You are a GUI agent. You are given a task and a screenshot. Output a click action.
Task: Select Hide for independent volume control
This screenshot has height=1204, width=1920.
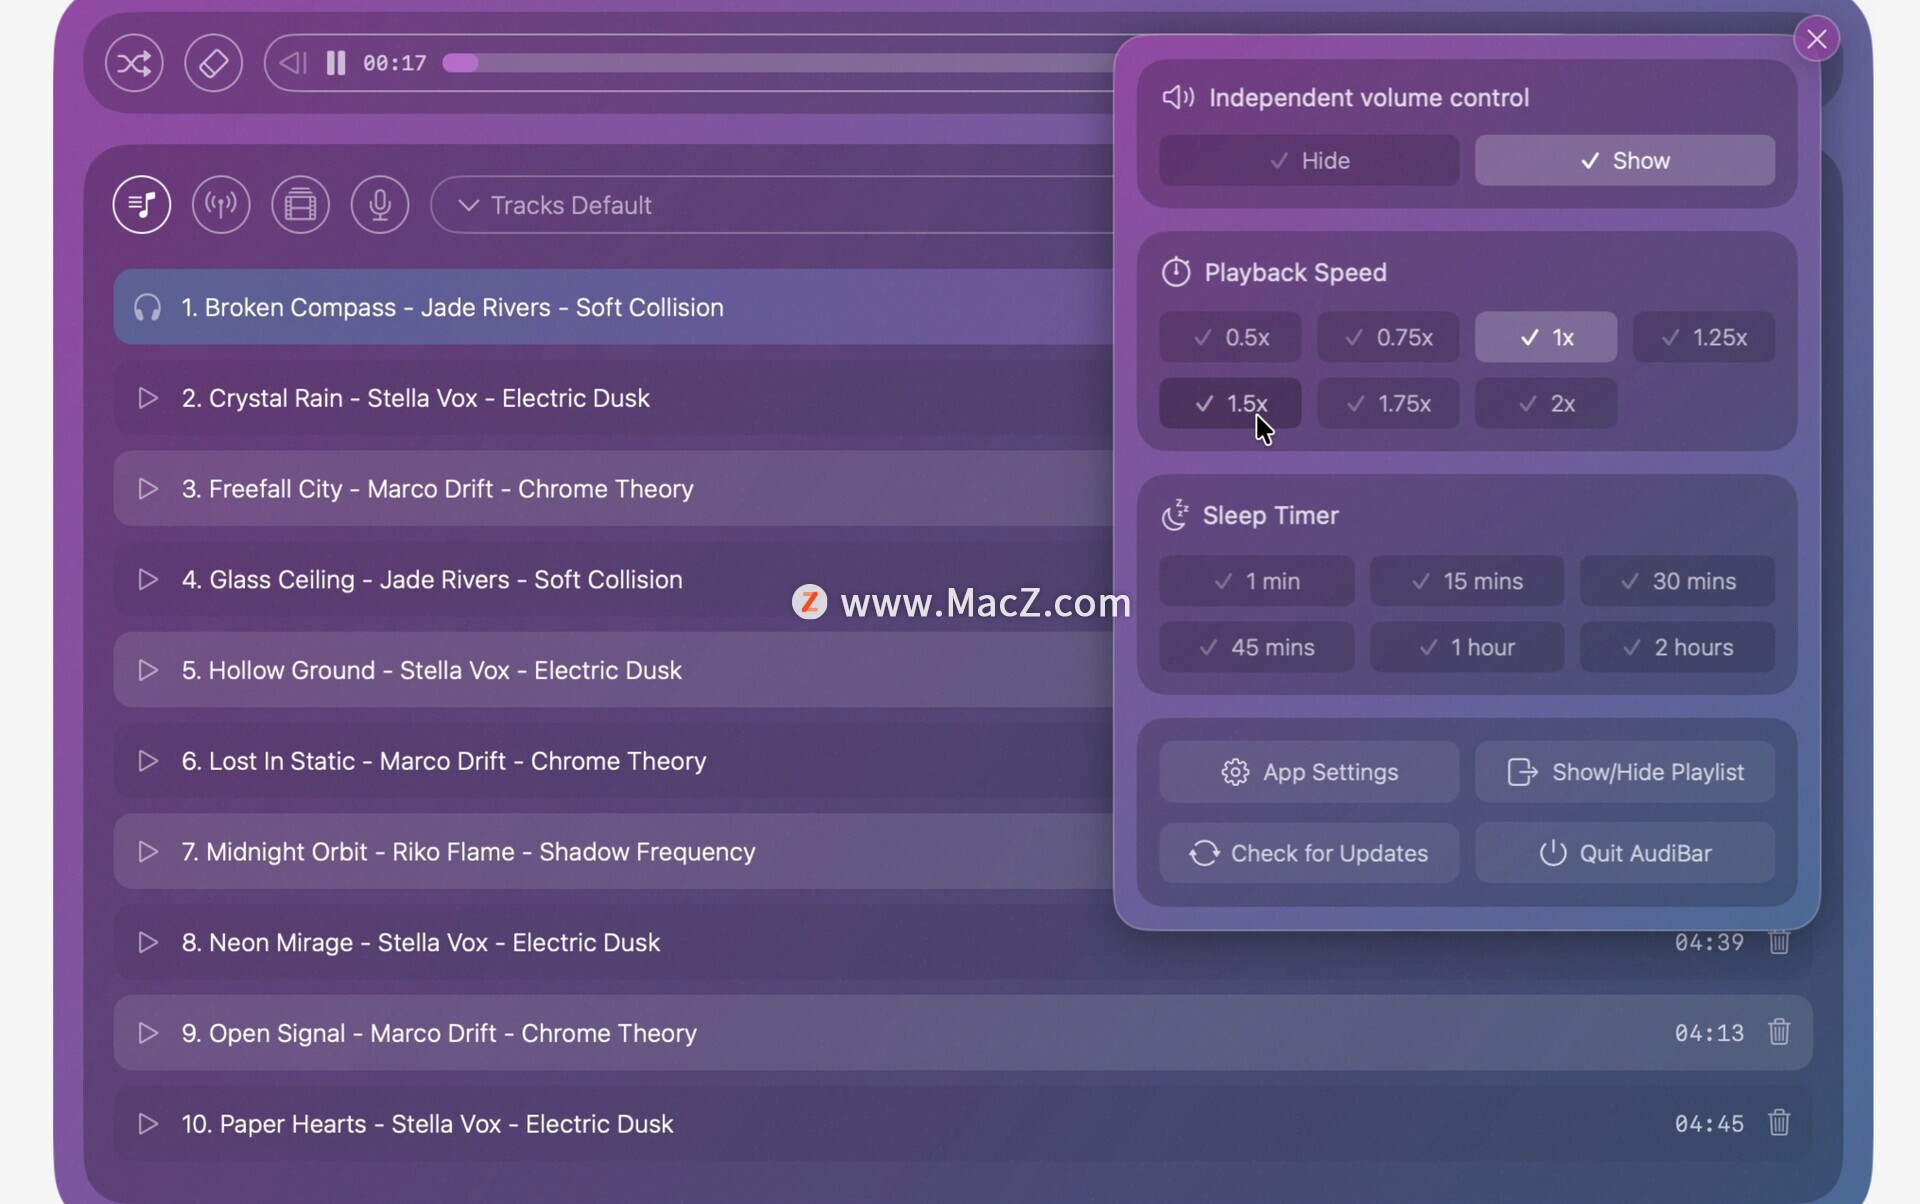coord(1308,161)
